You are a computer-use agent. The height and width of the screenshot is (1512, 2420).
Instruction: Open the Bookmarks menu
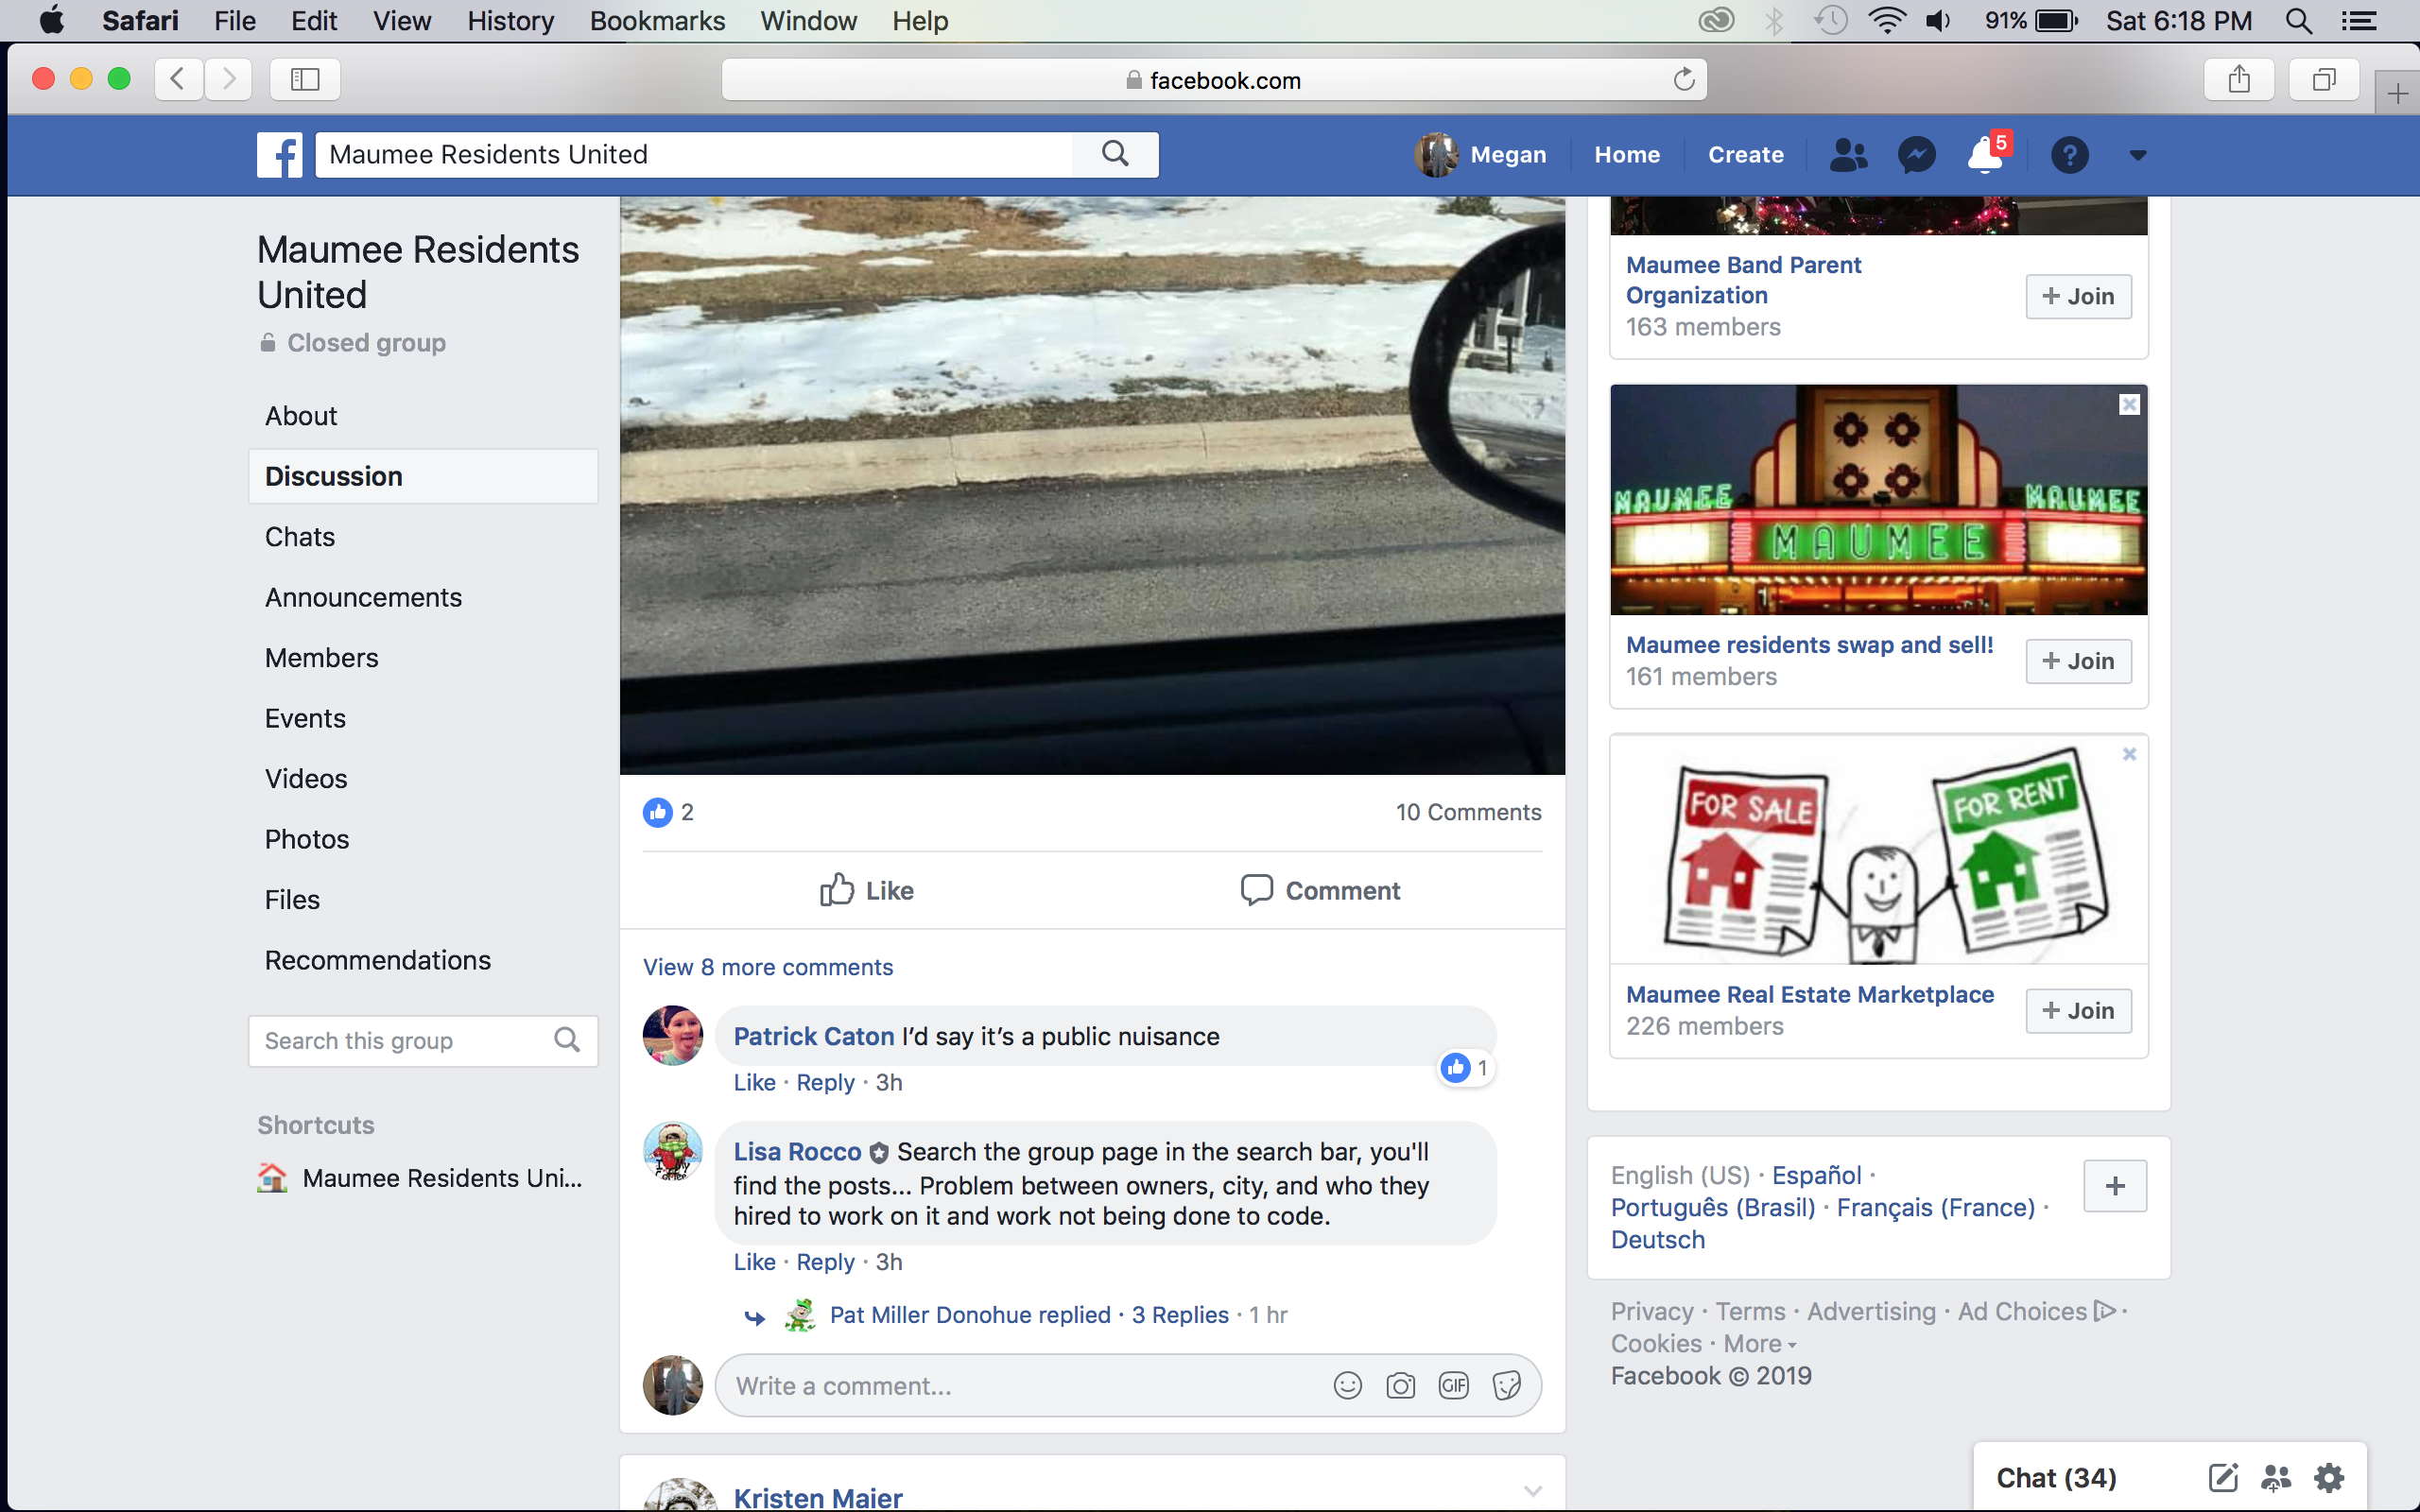pyautogui.click(x=656, y=21)
